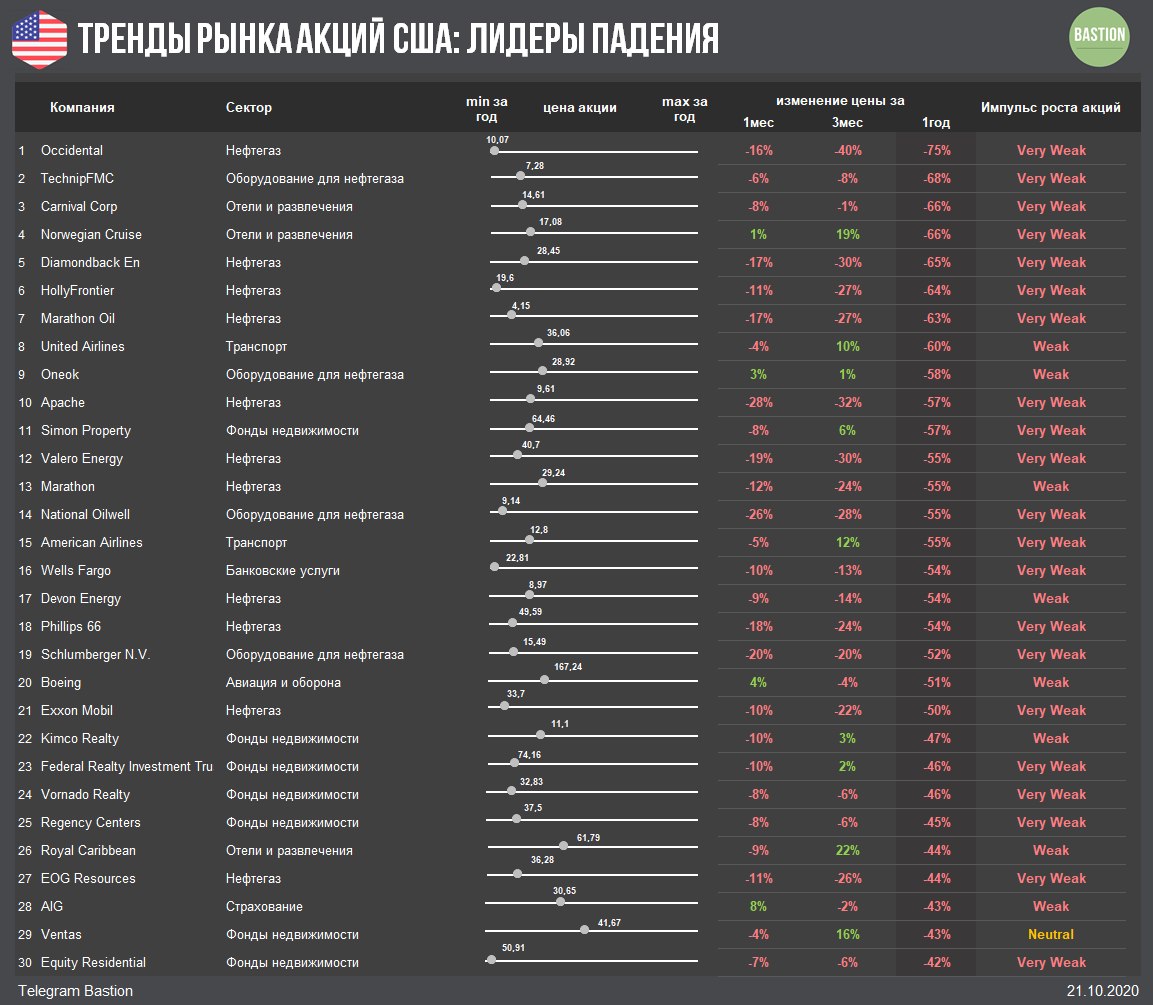Click the 3мес column header
This screenshot has height=1005, width=1153.
847,122
